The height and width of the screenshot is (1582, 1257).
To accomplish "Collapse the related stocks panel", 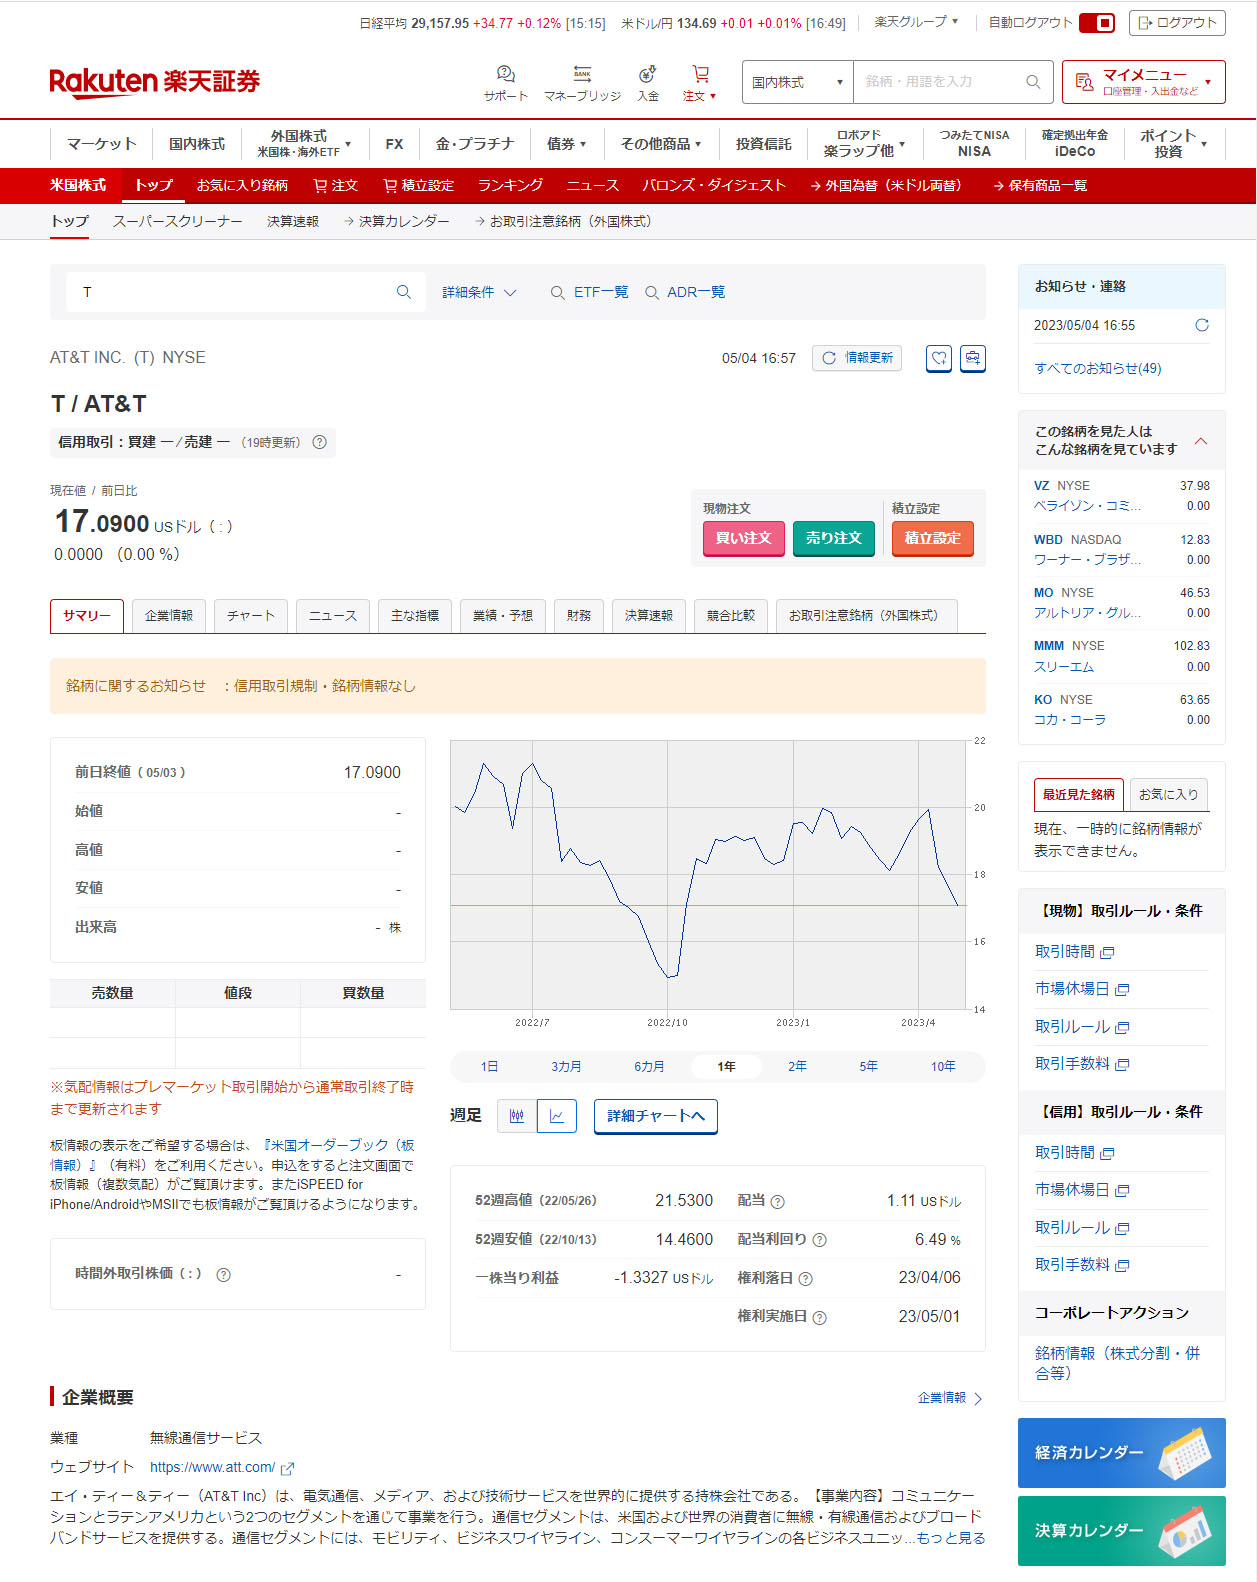I will coord(1201,441).
